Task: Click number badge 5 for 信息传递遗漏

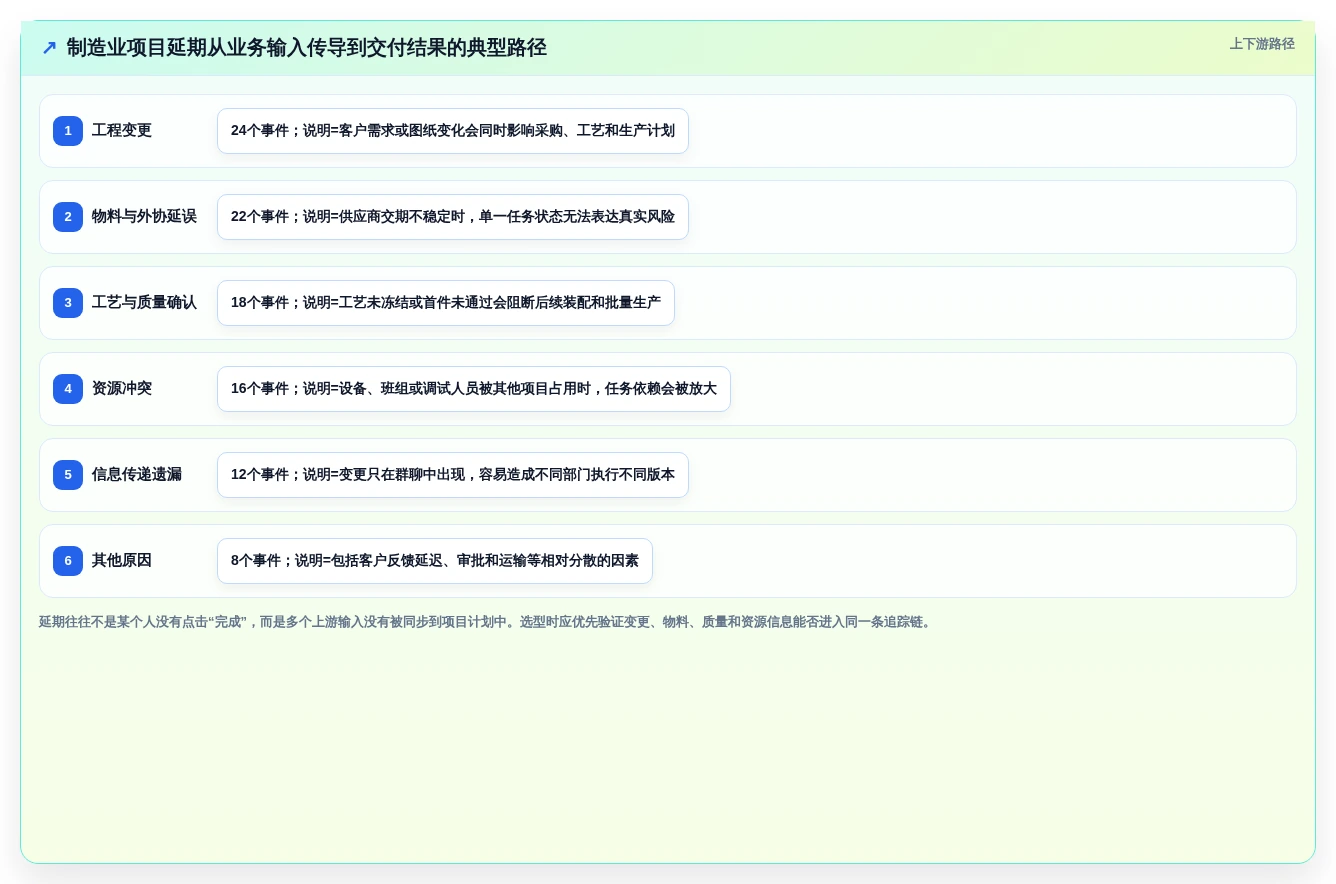Action: tap(68, 475)
